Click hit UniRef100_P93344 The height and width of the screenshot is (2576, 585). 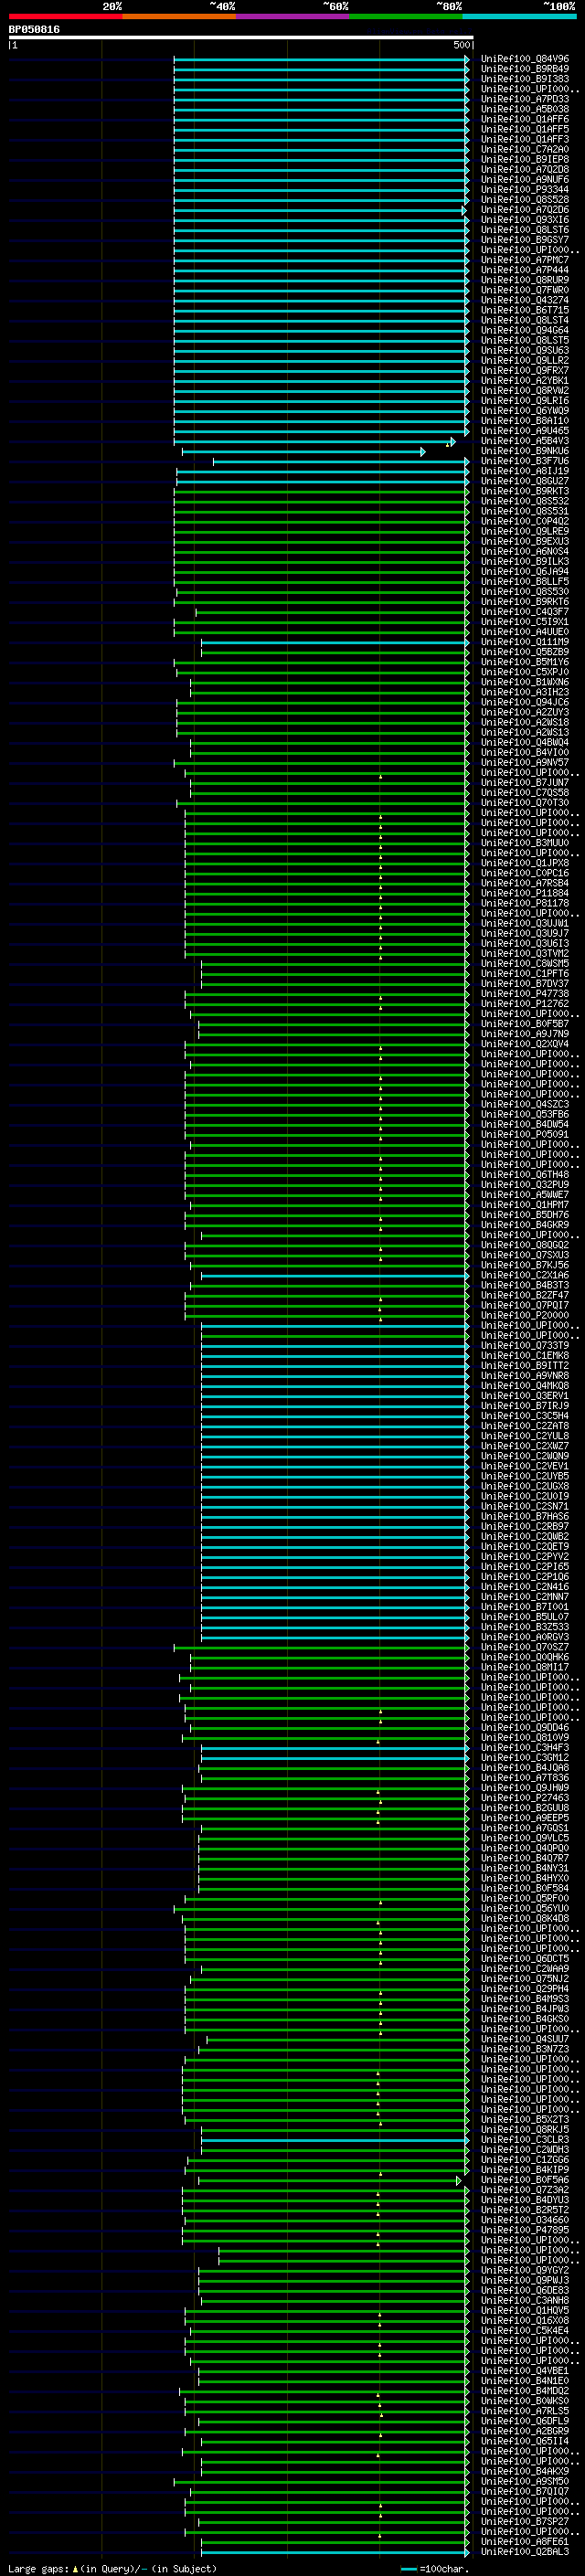tap(525, 190)
